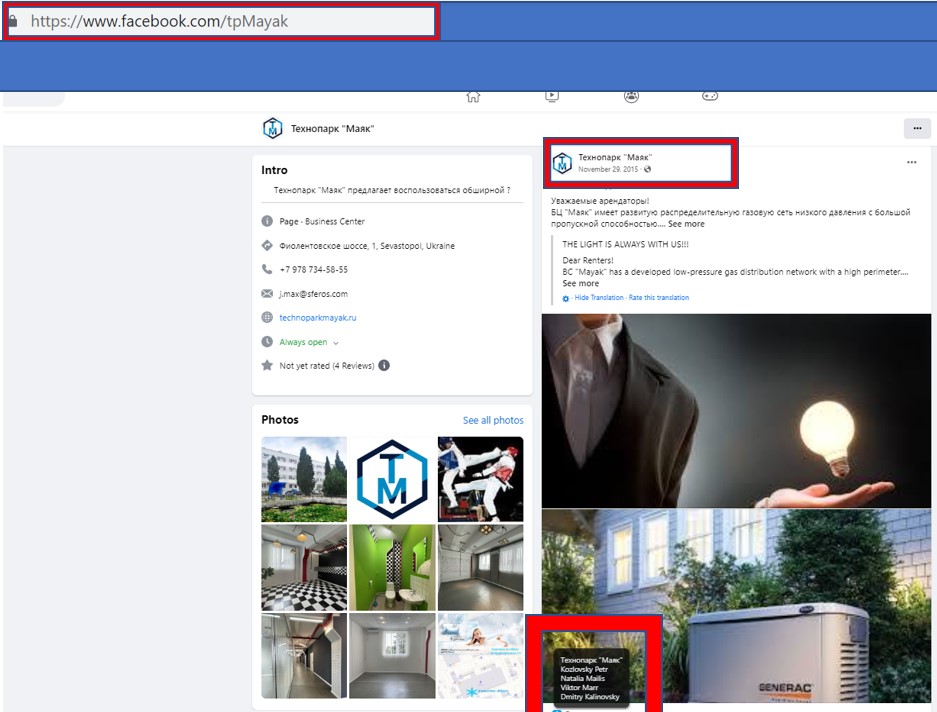Screen dimensions: 937x712
Task: Click the address Фиолентовское шоссе, 1, Sevastopol
Action: tap(367, 246)
